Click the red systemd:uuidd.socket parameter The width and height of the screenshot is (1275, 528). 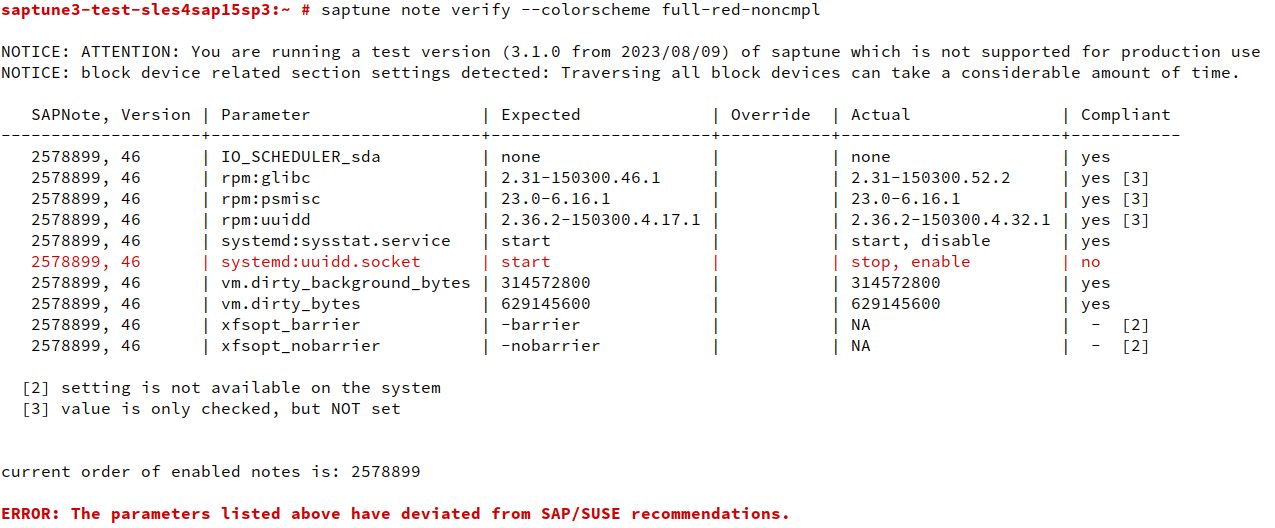point(320,262)
